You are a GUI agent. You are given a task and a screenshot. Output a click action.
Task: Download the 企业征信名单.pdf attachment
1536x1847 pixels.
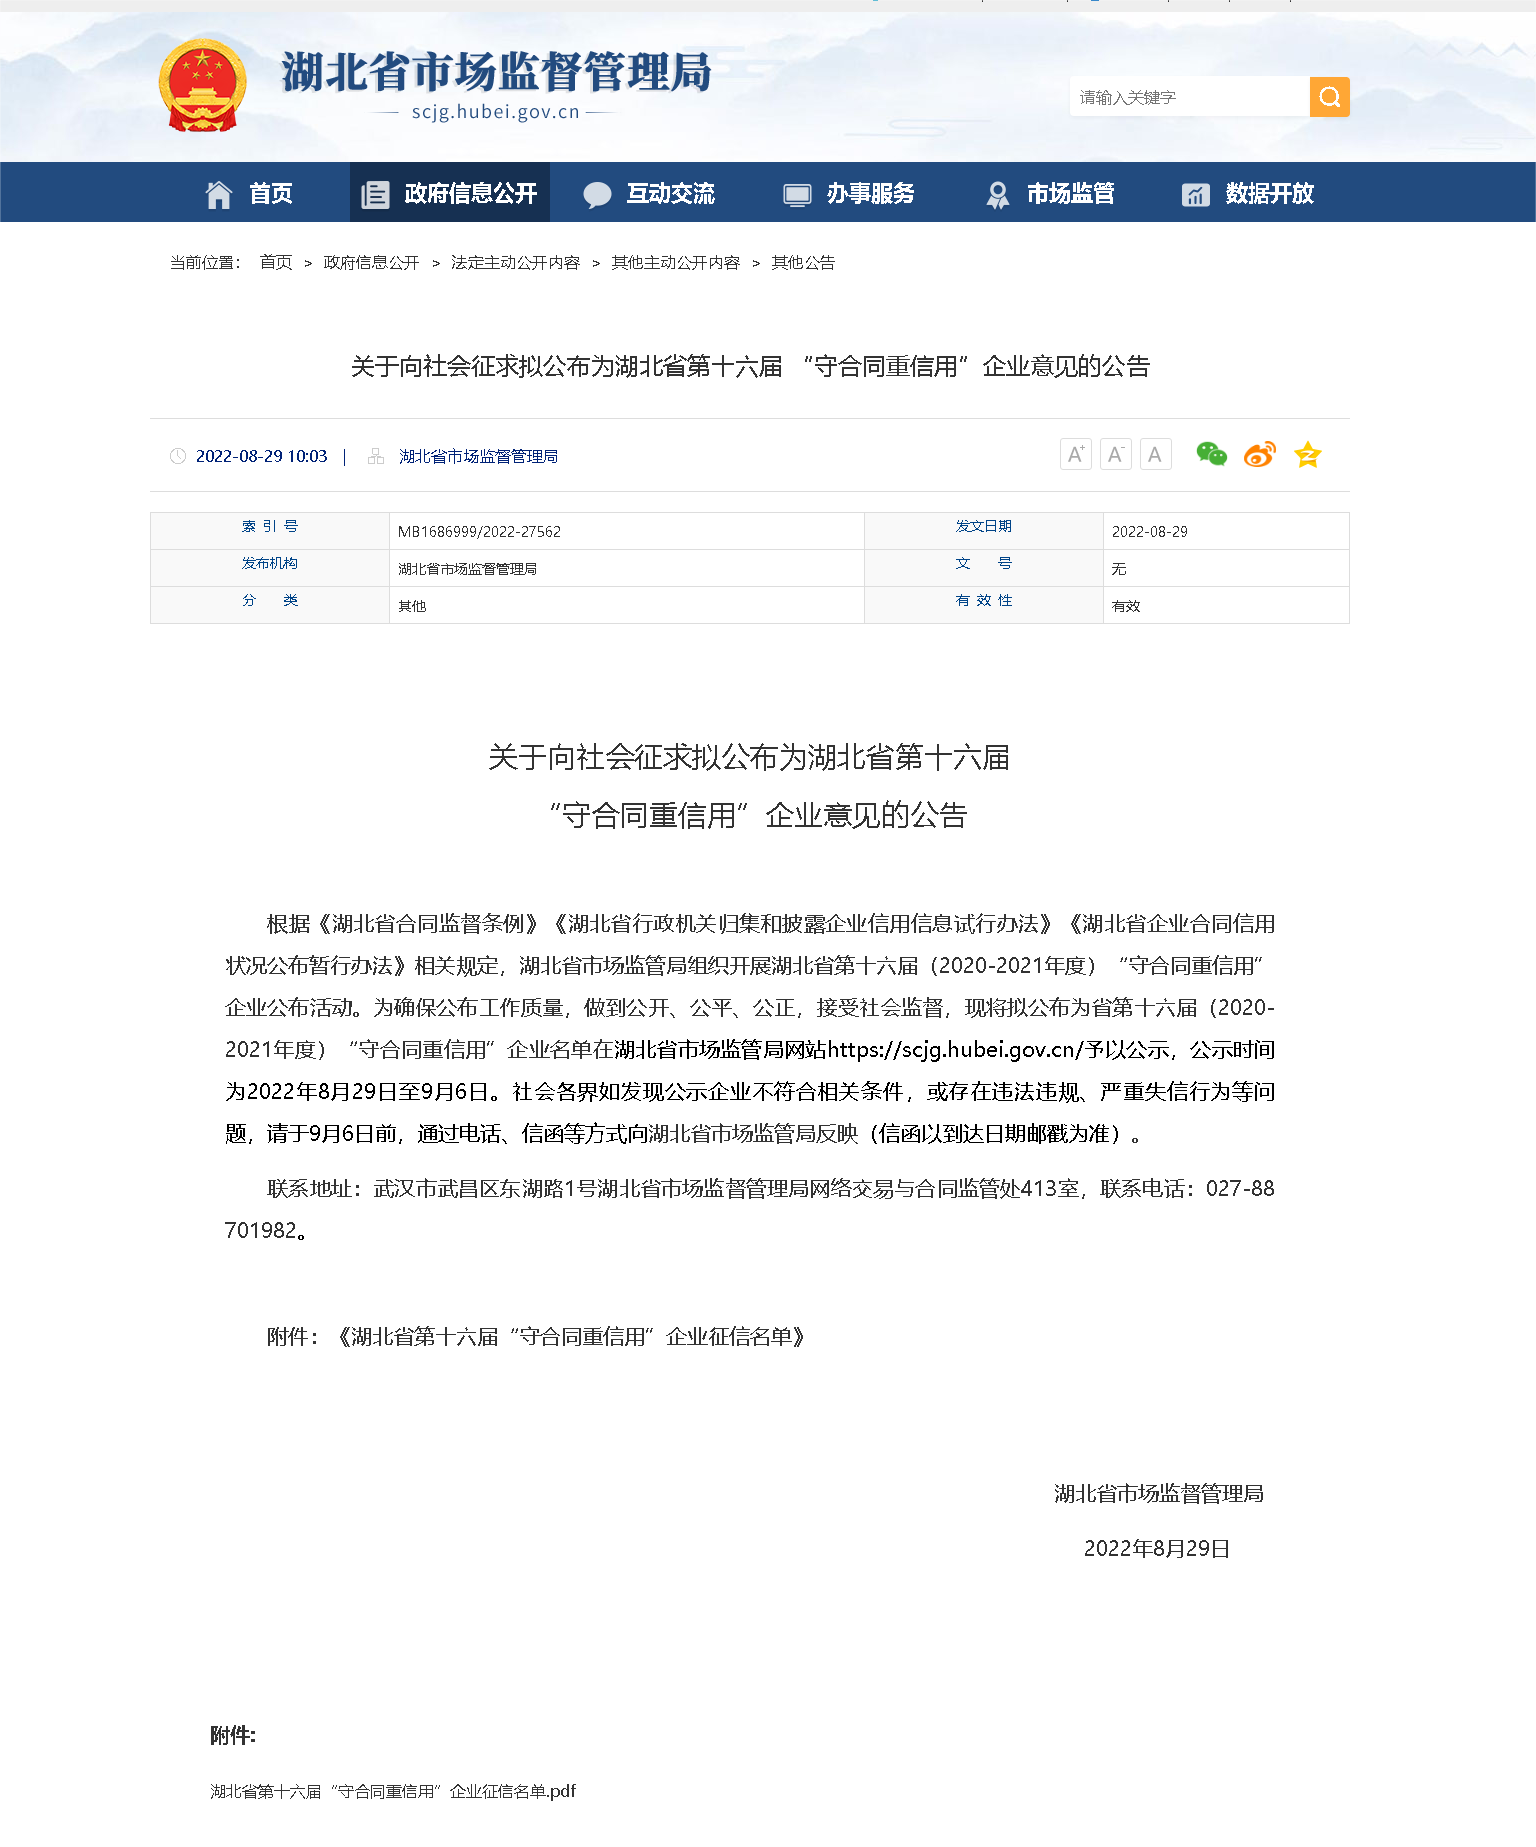[x=393, y=1791]
